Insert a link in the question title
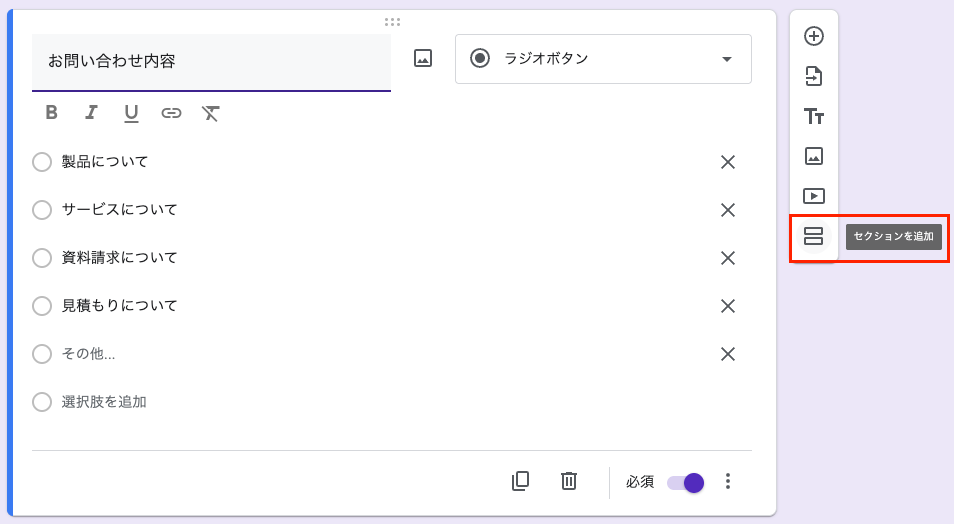 [x=171, y=113]
